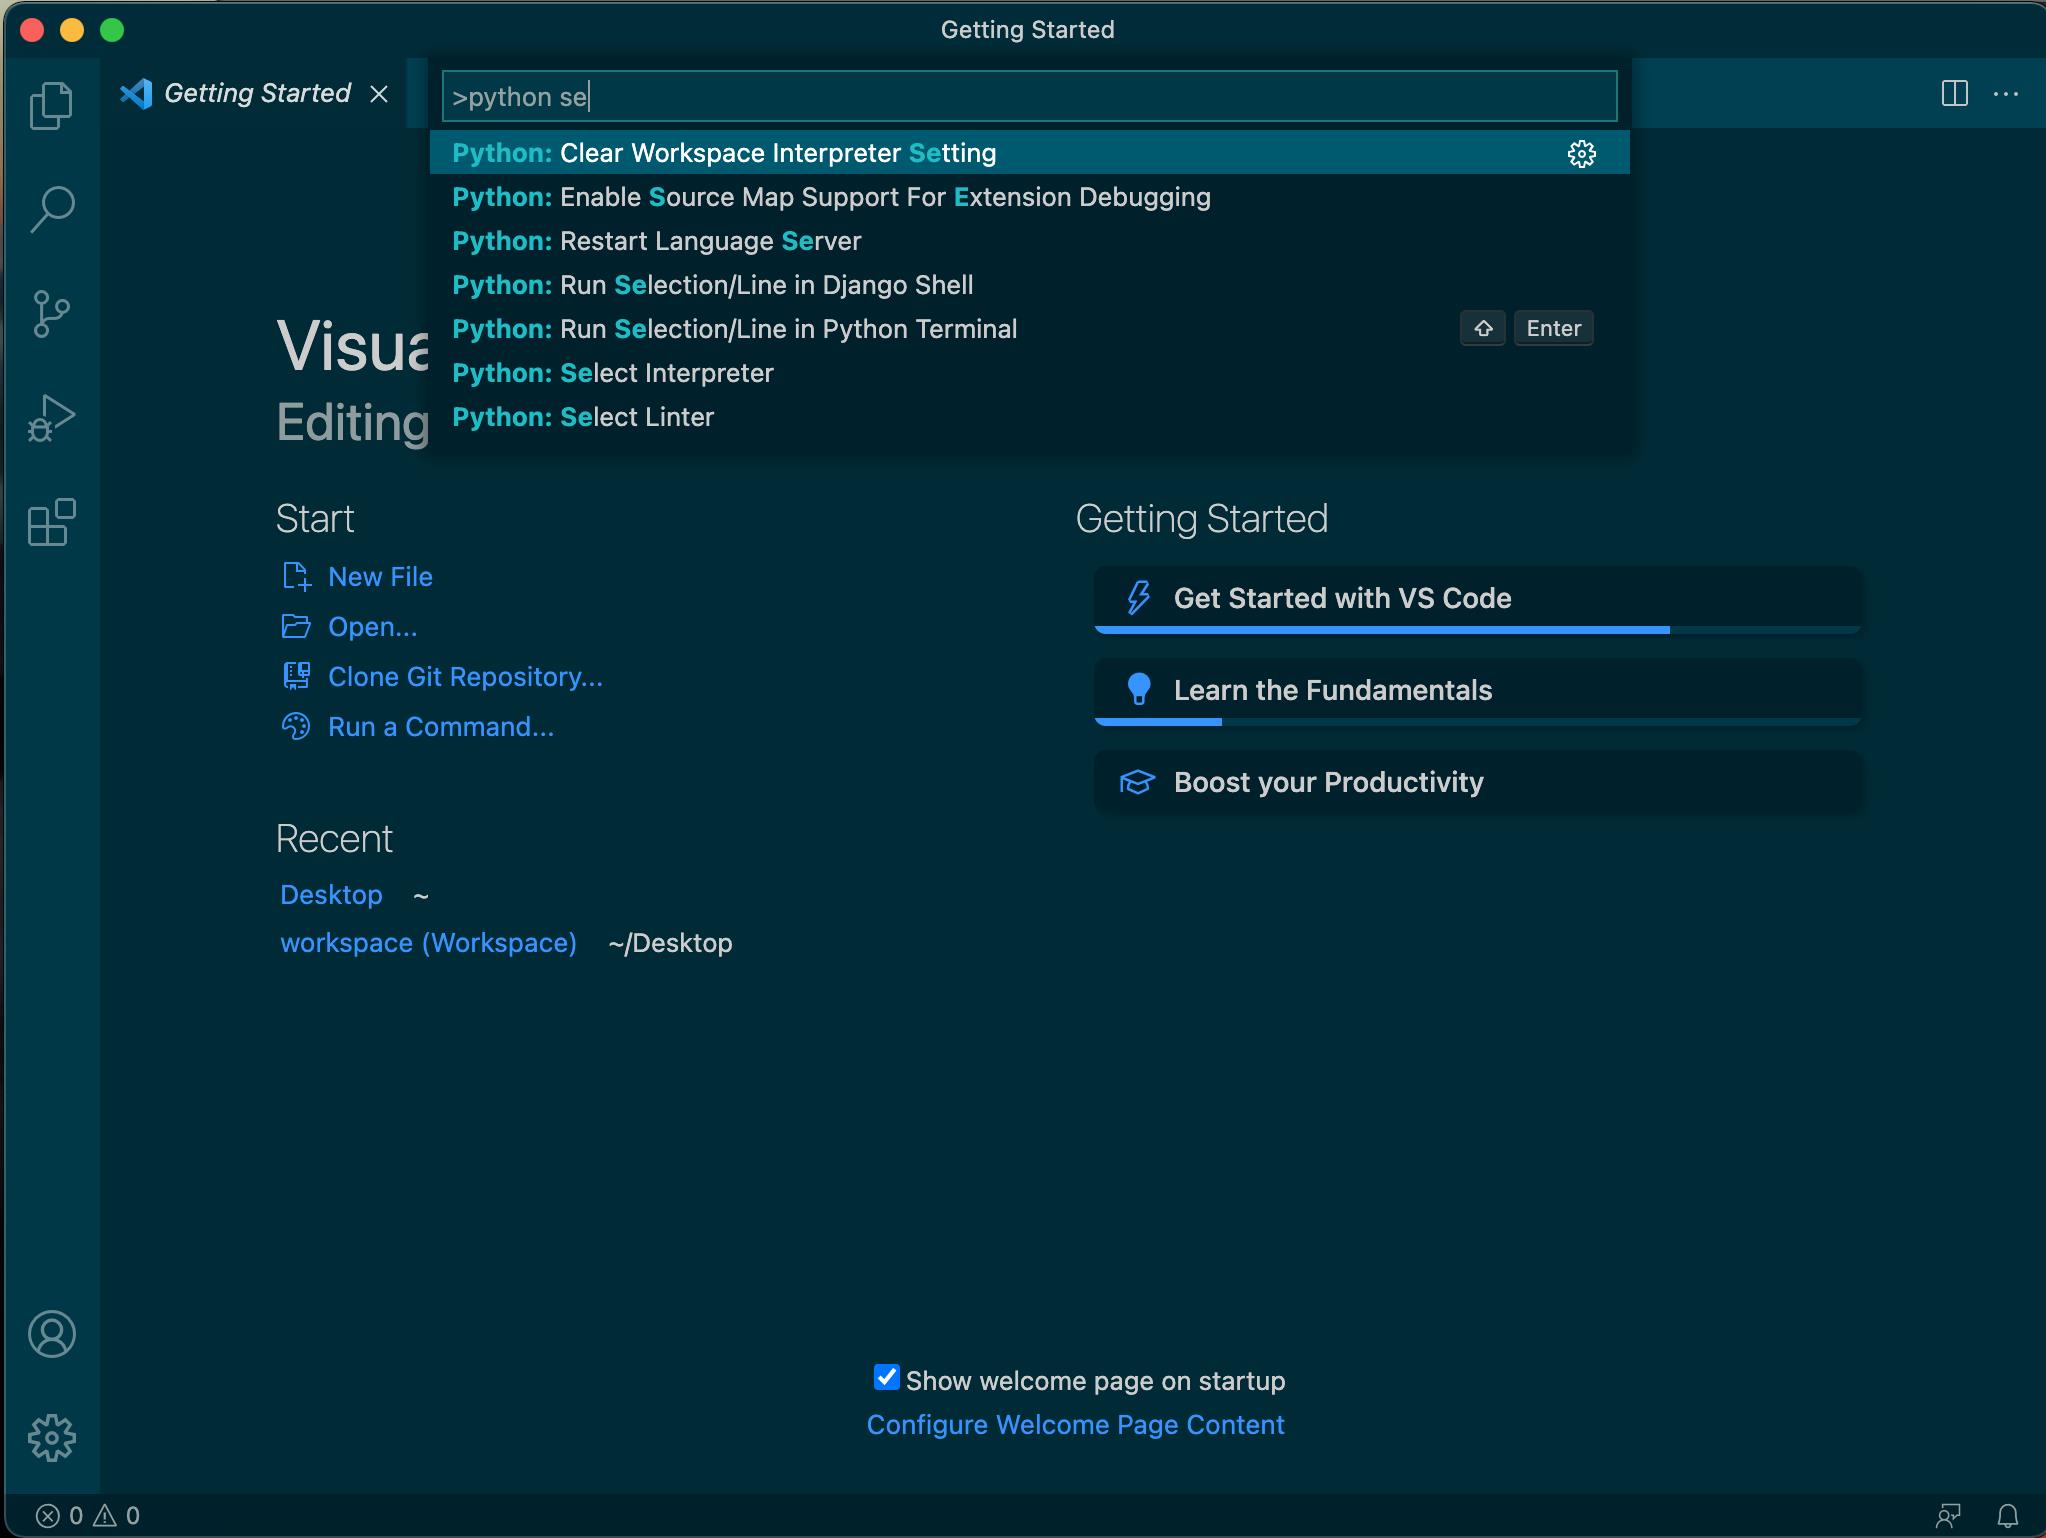
Task: Open workspace from Recent list
Action: click(428, 942)
